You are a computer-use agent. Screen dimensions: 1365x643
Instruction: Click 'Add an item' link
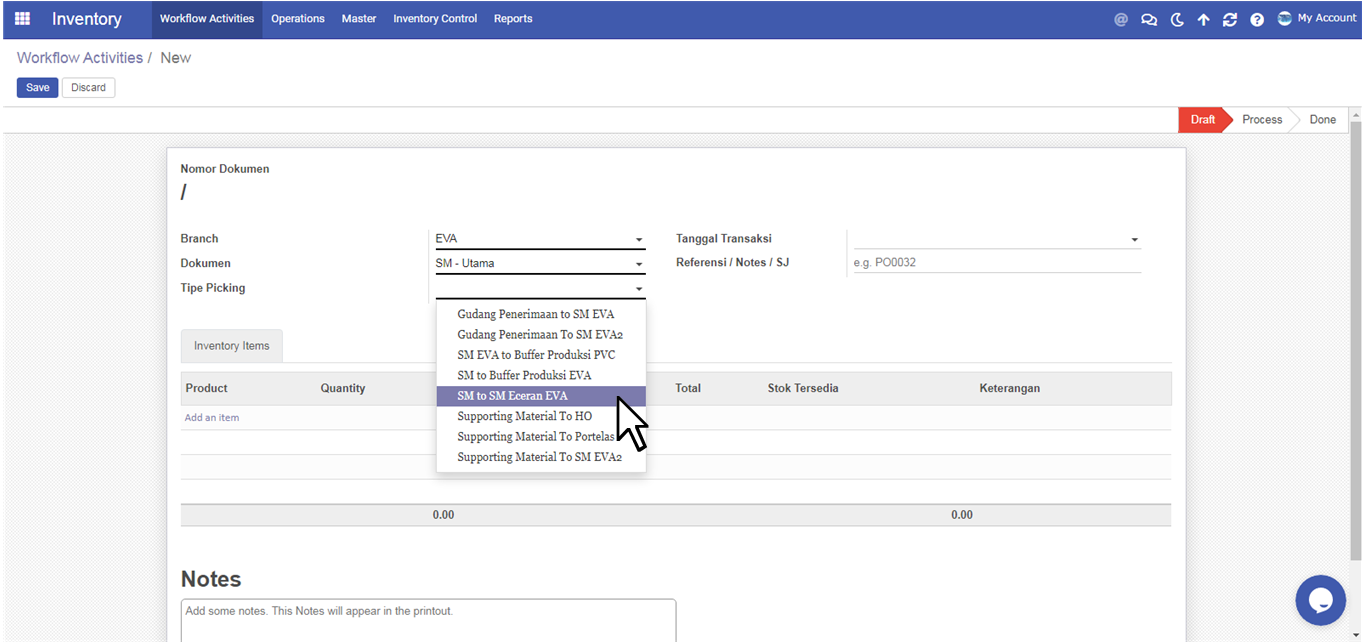212,418
